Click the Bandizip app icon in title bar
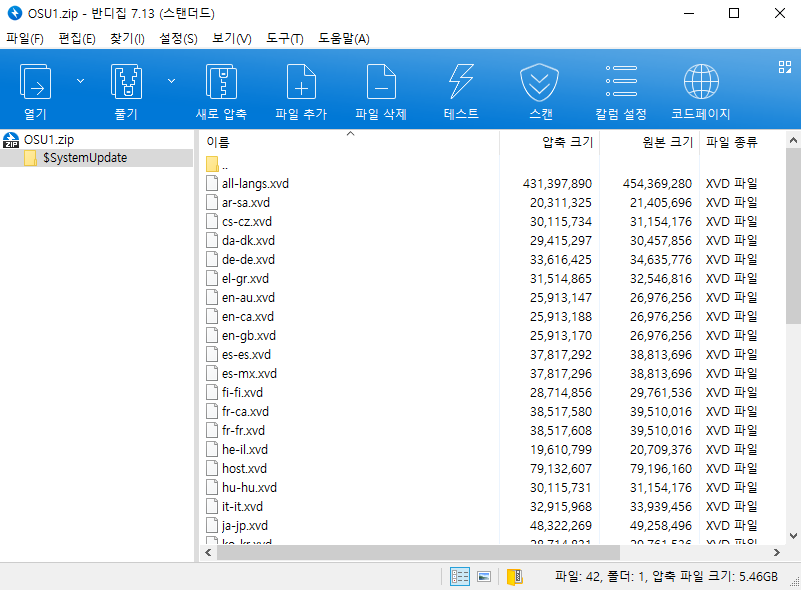Viewport: 801px width, 590px height. tap(15, 13)
